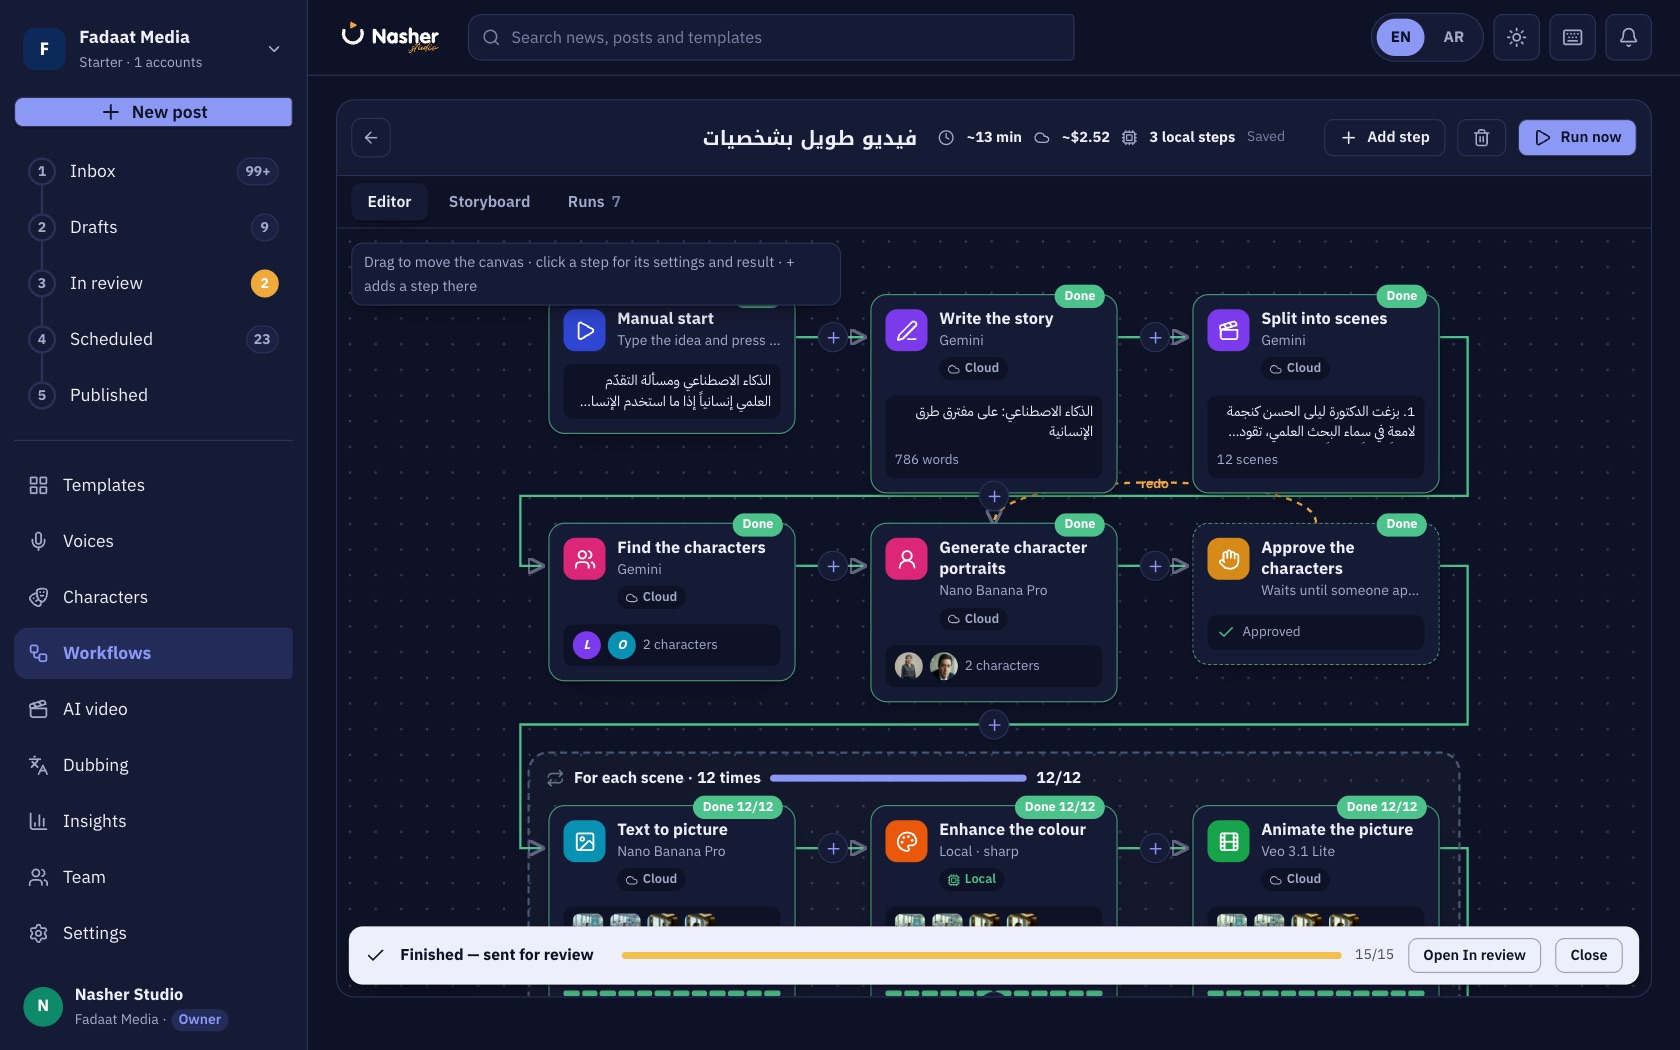The image size is (1680, 1050).
Task: Click the Text to picture image icon
Action: [x=585, y=841]
